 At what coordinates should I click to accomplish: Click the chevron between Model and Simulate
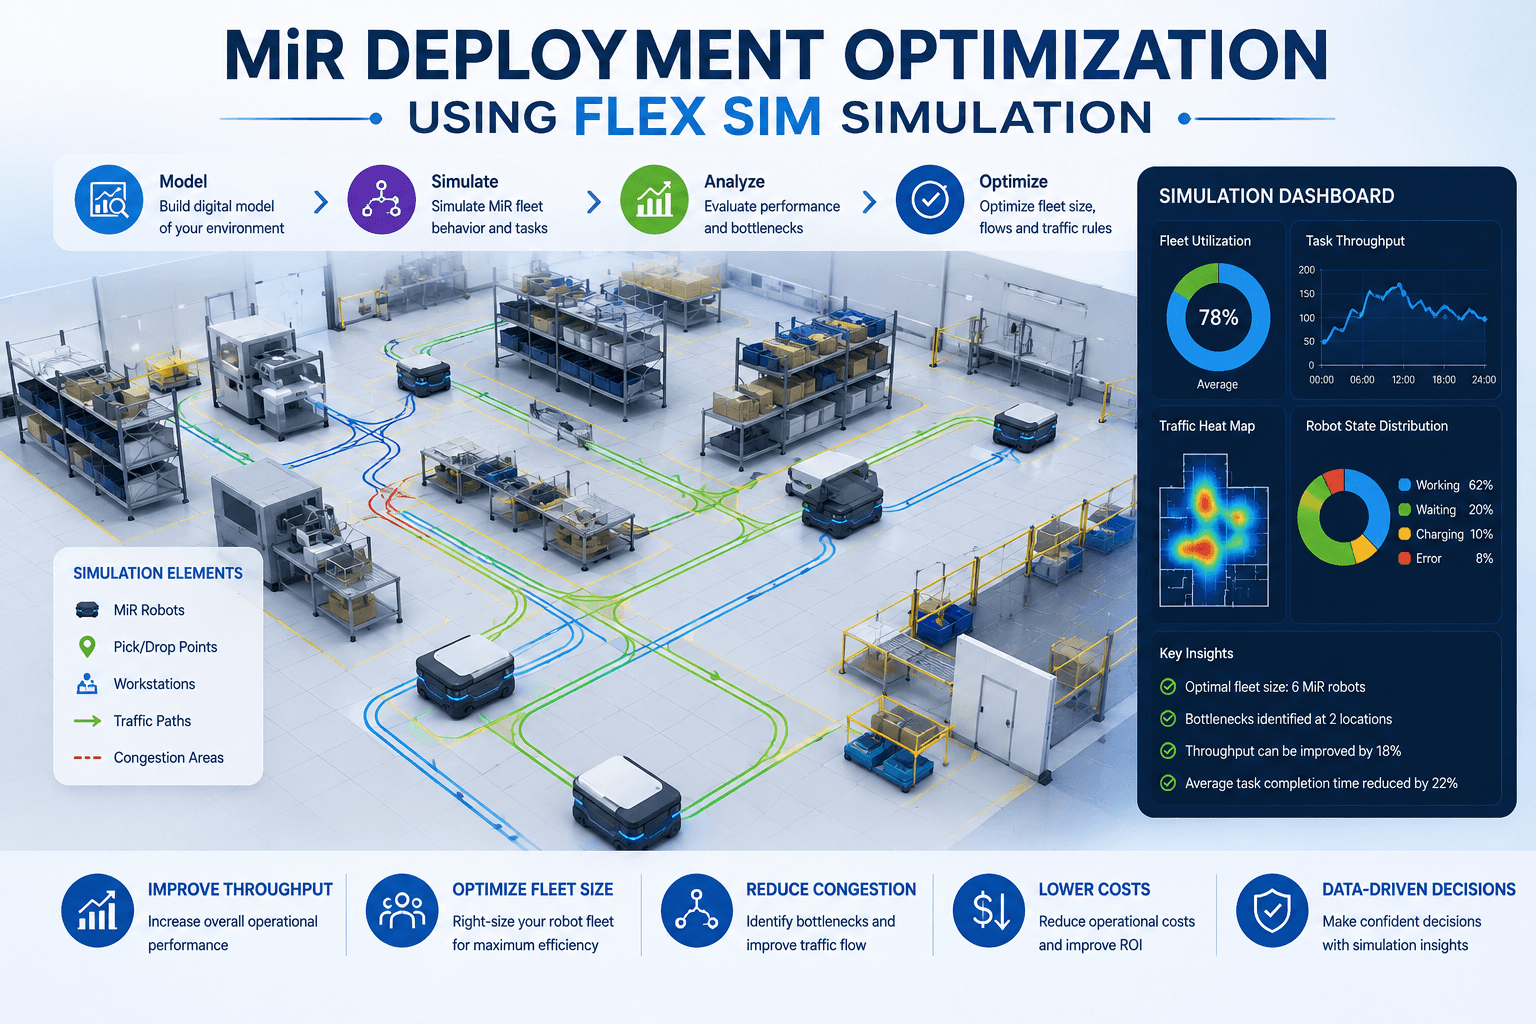[x=321, y=202]
